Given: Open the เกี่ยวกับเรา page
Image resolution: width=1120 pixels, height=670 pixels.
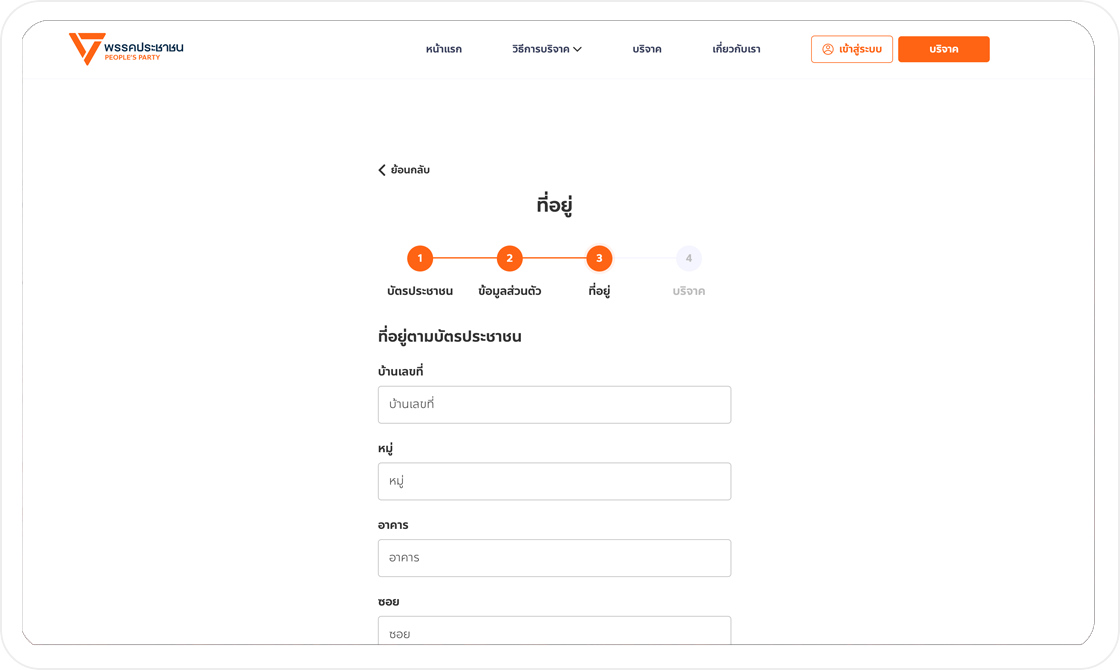Looking at the screenshot, I should click(736, 49).
